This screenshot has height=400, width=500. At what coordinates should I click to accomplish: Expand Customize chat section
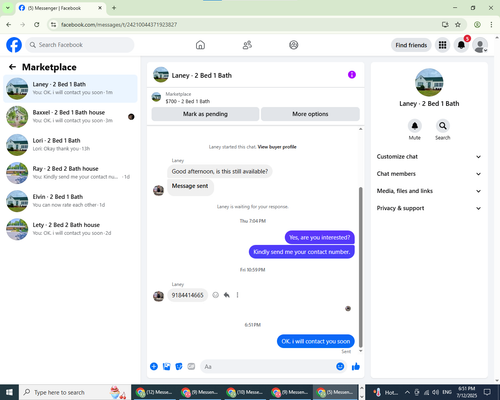pos(429,157)
